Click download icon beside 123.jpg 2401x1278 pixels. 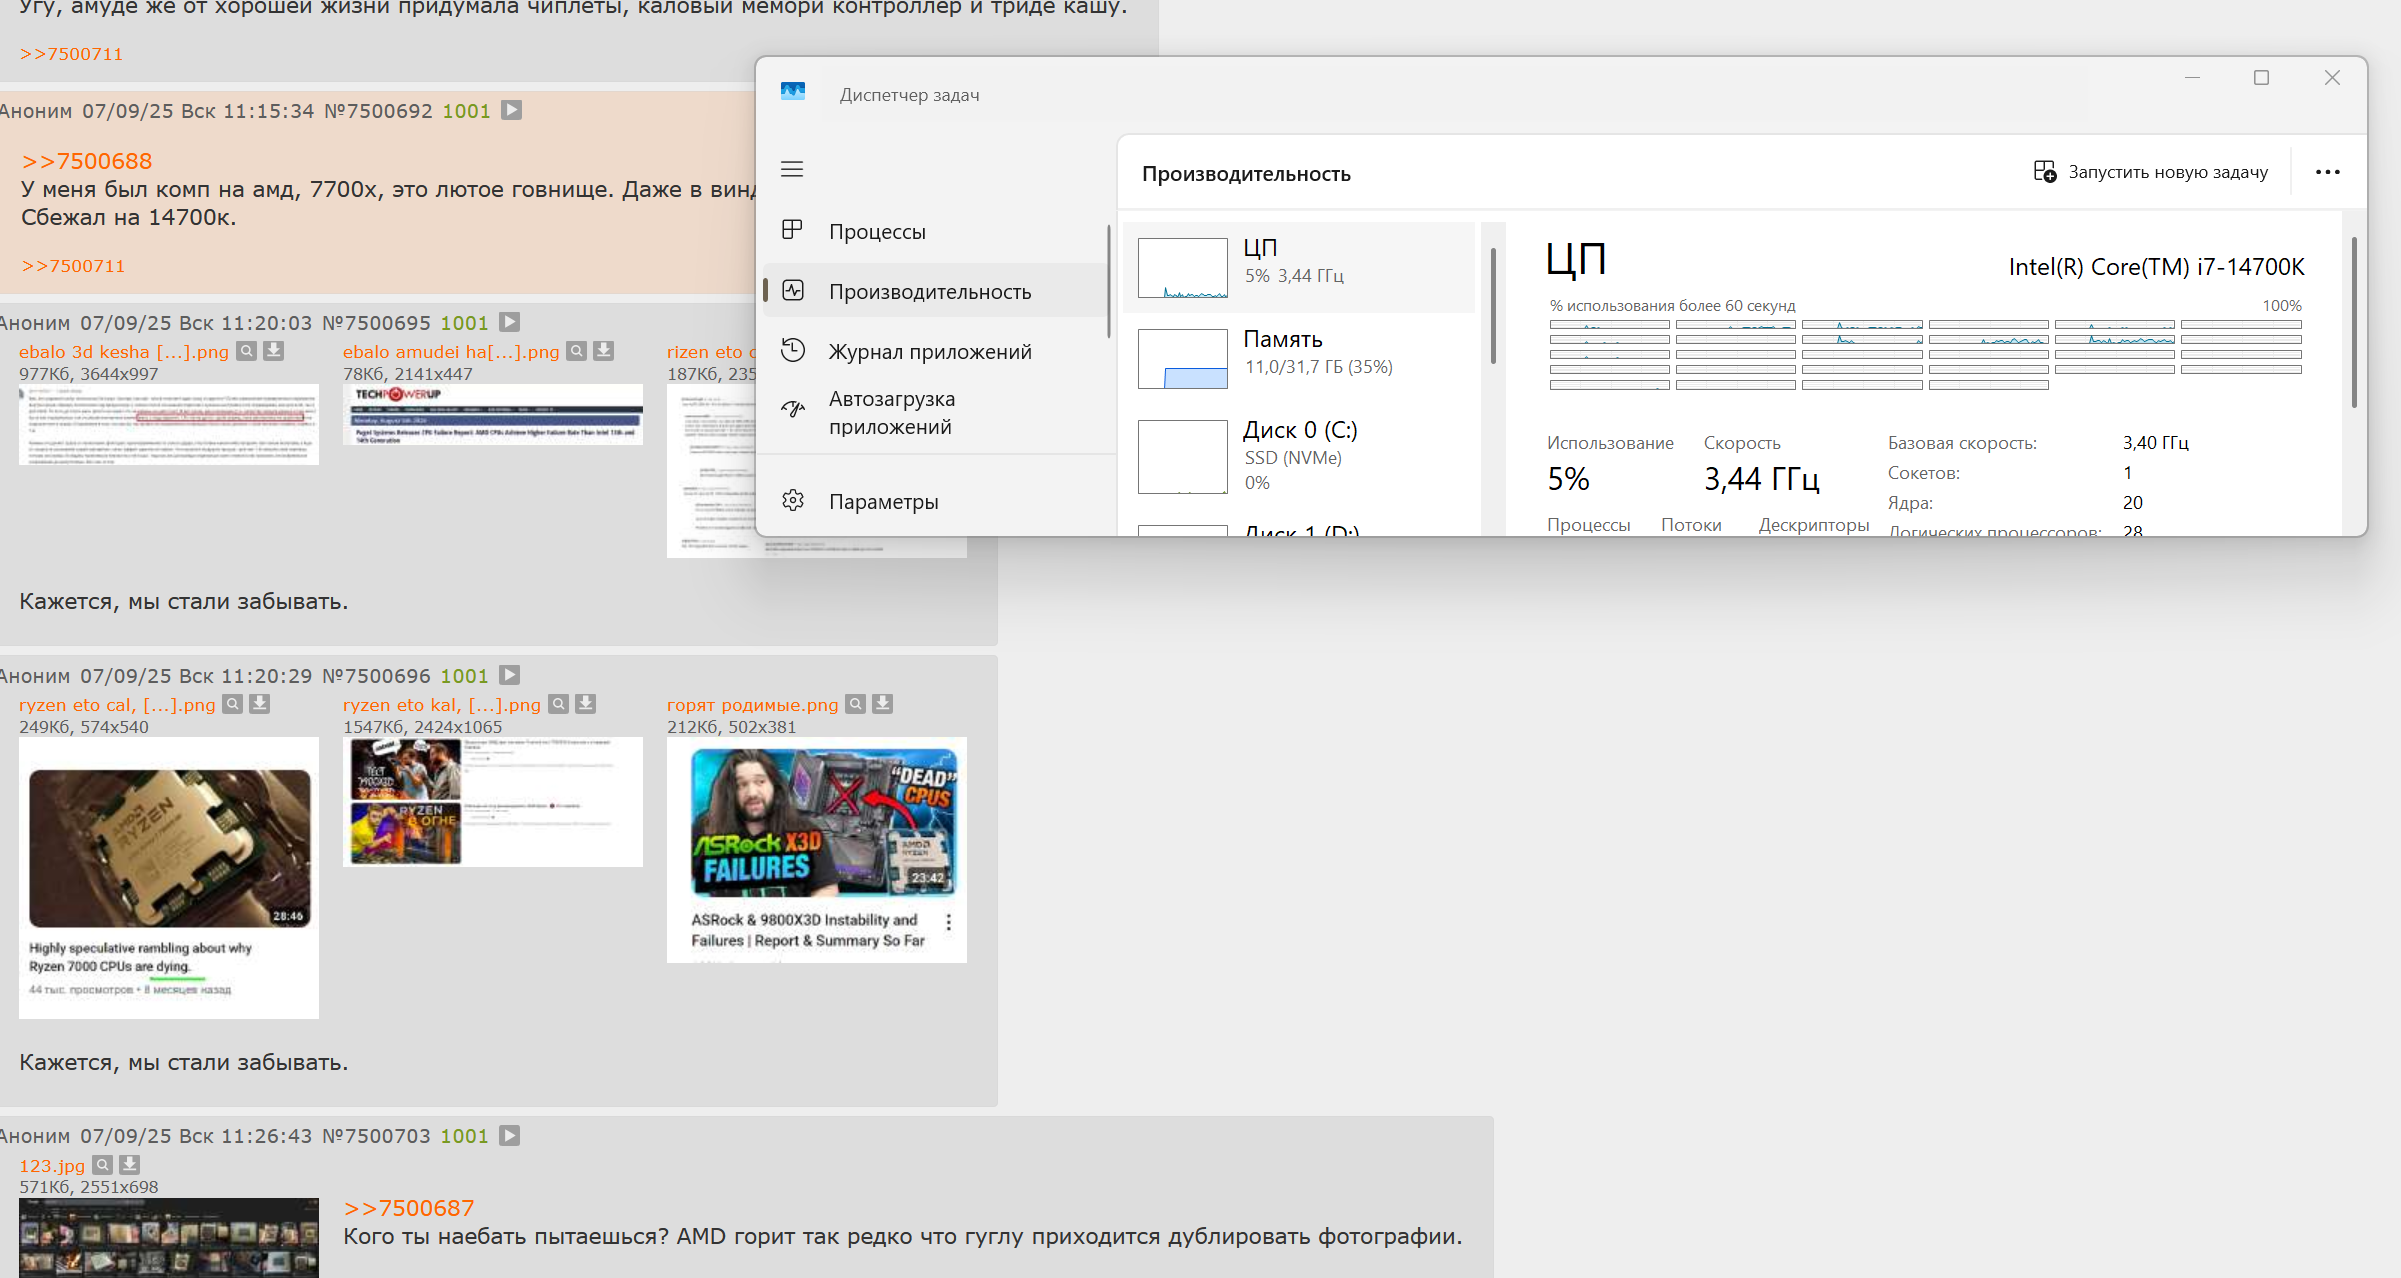[x=129, y=1165]
